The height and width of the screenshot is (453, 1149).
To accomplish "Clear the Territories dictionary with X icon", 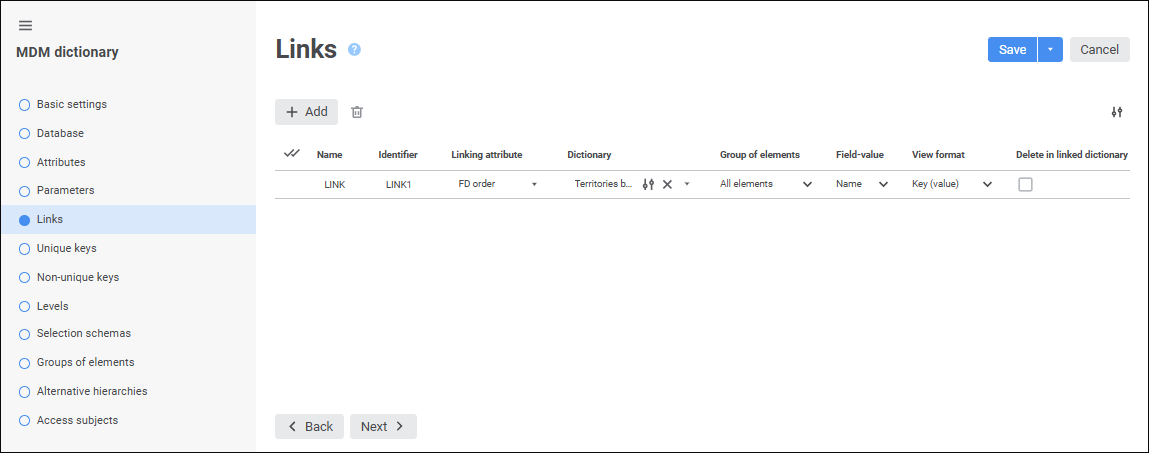I will tap(667, 184).
